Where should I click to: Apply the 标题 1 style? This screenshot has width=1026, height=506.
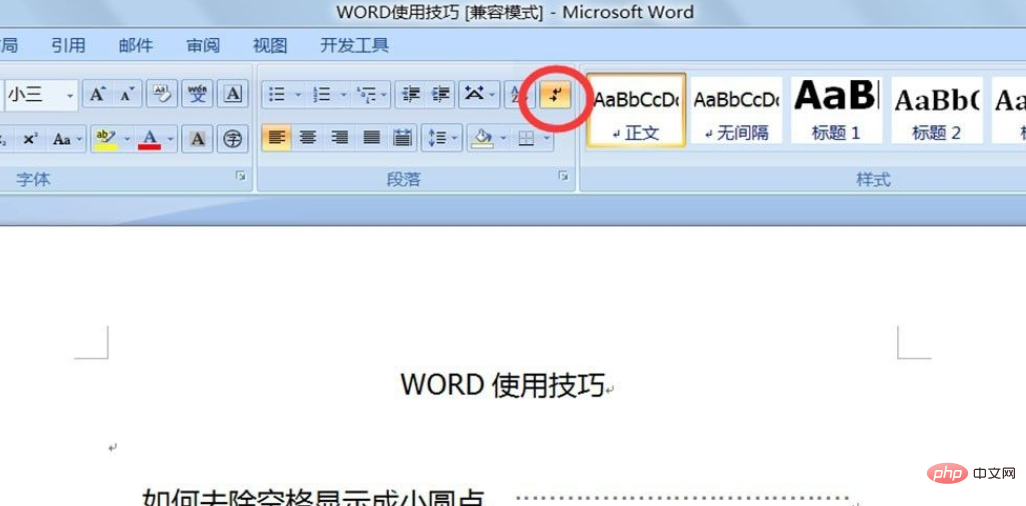tap(836, 110)
